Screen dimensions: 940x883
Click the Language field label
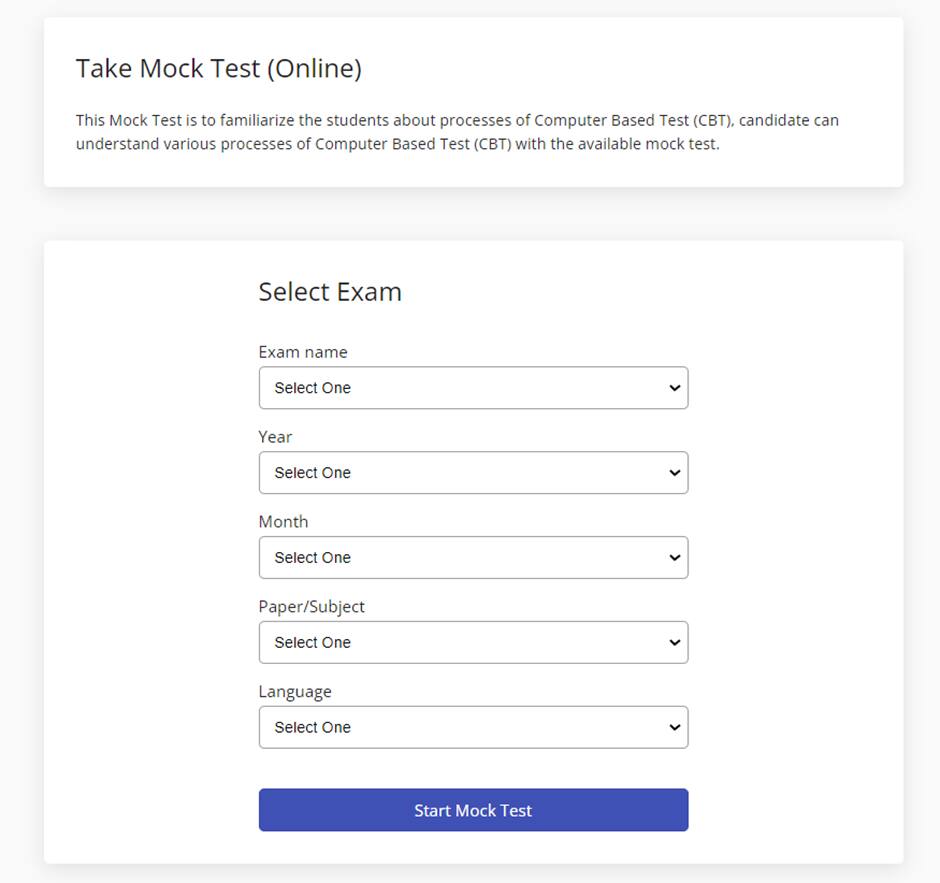[x=295, y=692]
